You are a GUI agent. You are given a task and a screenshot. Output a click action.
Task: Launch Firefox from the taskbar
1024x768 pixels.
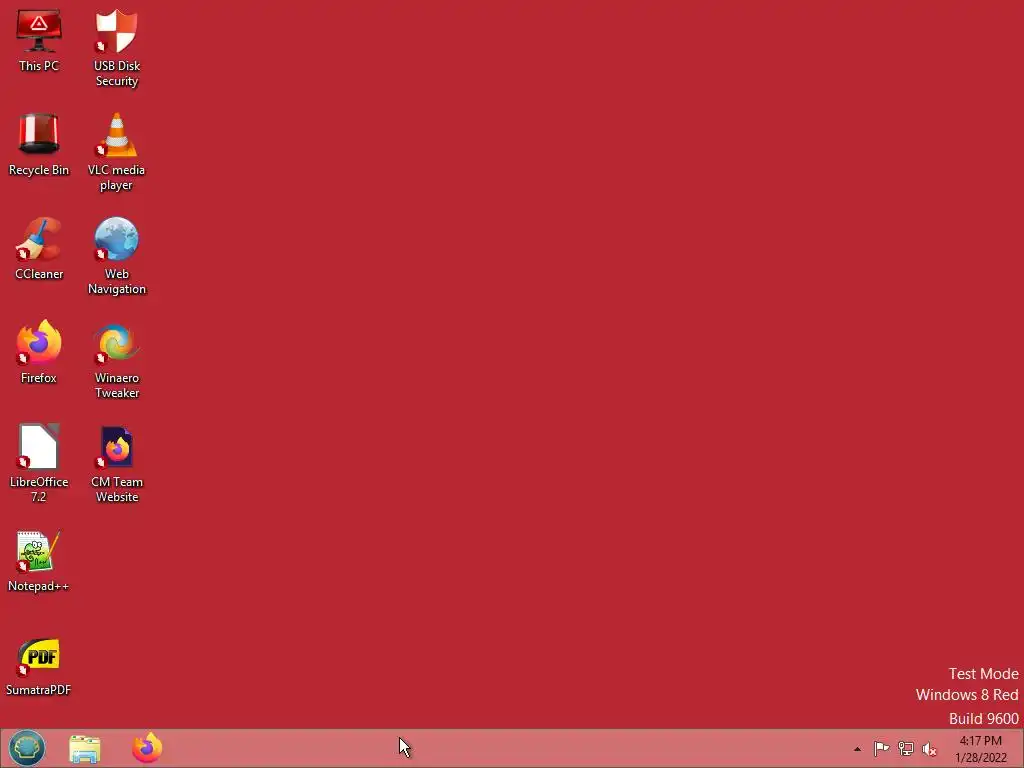click(x=147, y=748)
